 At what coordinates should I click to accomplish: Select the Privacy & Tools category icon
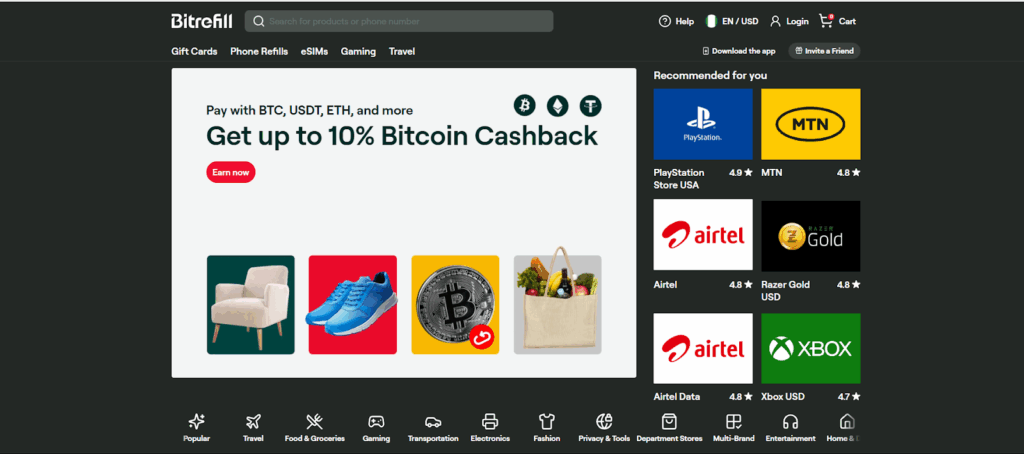[604, 421]
